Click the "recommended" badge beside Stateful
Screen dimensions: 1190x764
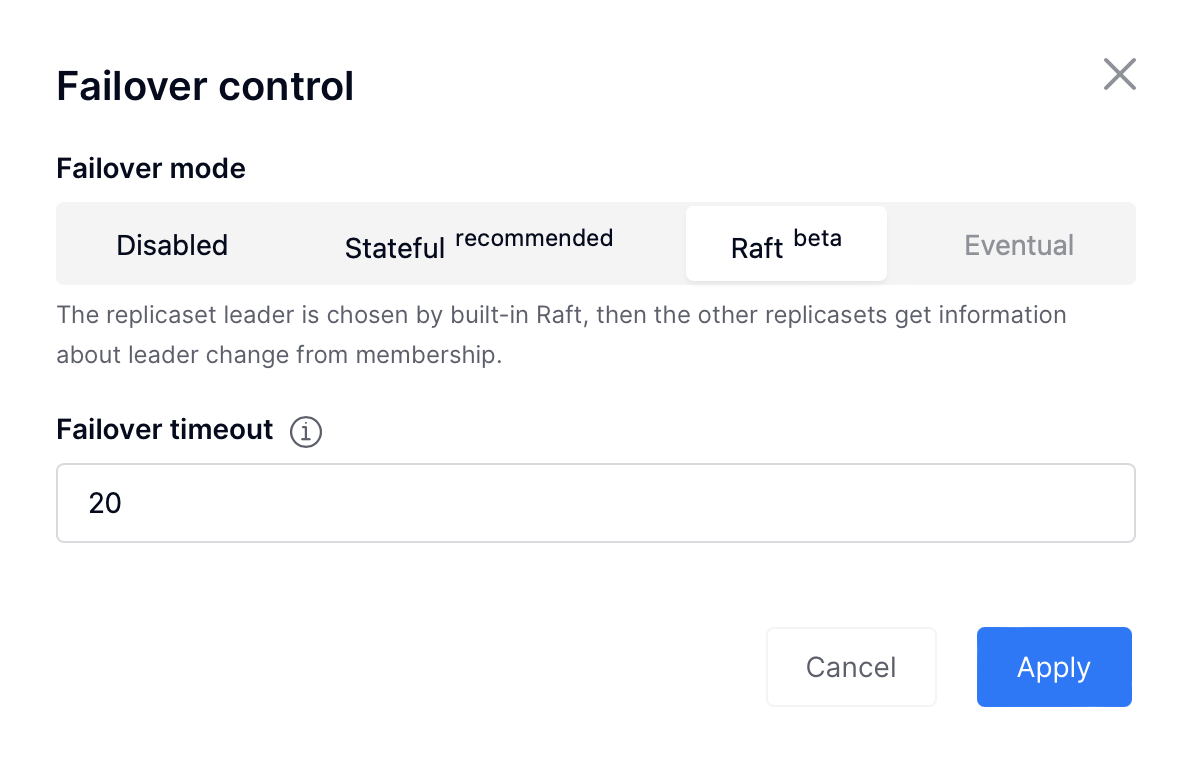click(534, 238)
